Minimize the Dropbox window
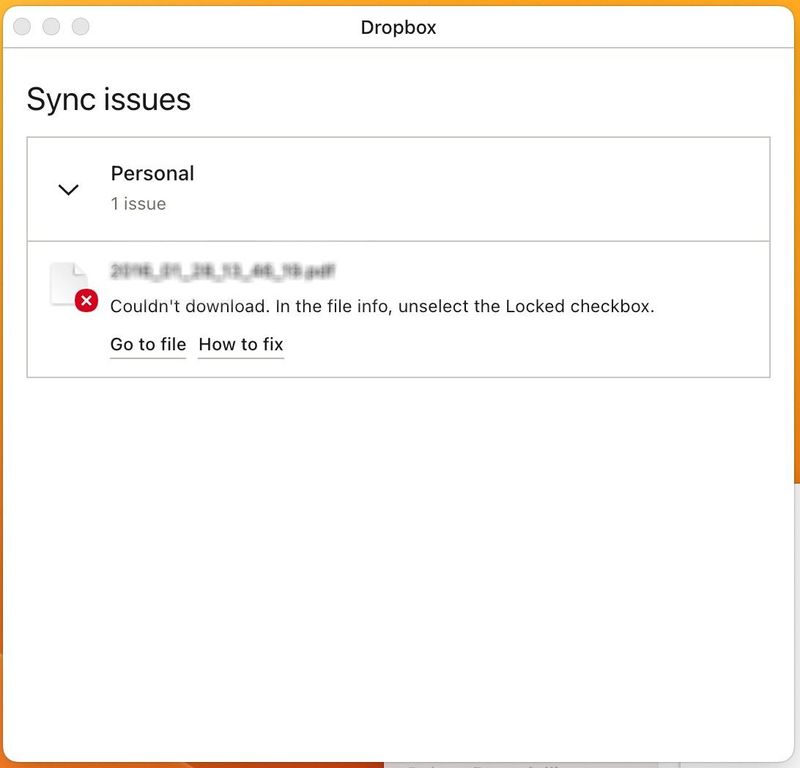 point(51,27)
